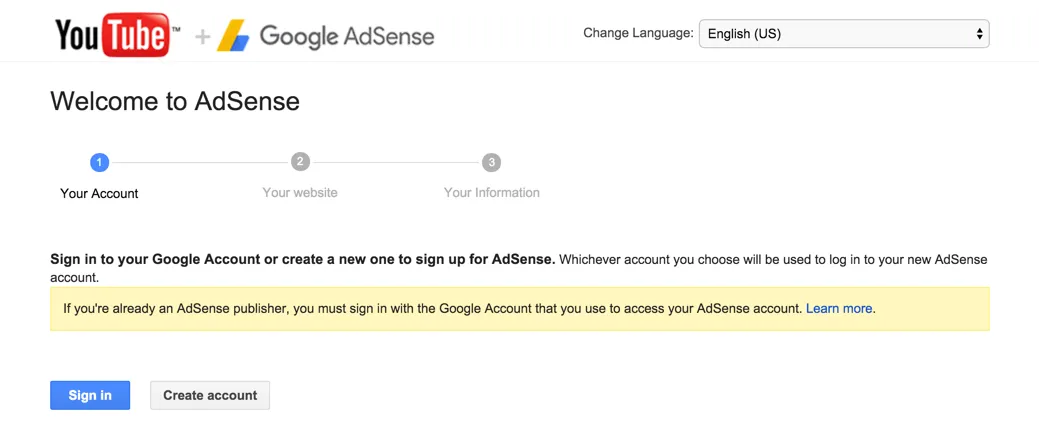Click the gray step 2 circle
This screenshot has height=441, width=1039.
coord(300,162)
